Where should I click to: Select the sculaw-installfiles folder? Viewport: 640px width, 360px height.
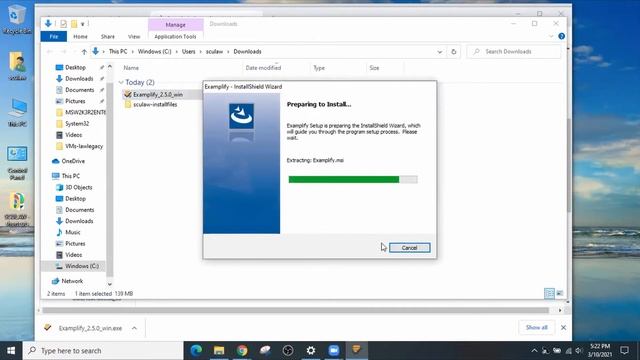[x=155, y=104]
